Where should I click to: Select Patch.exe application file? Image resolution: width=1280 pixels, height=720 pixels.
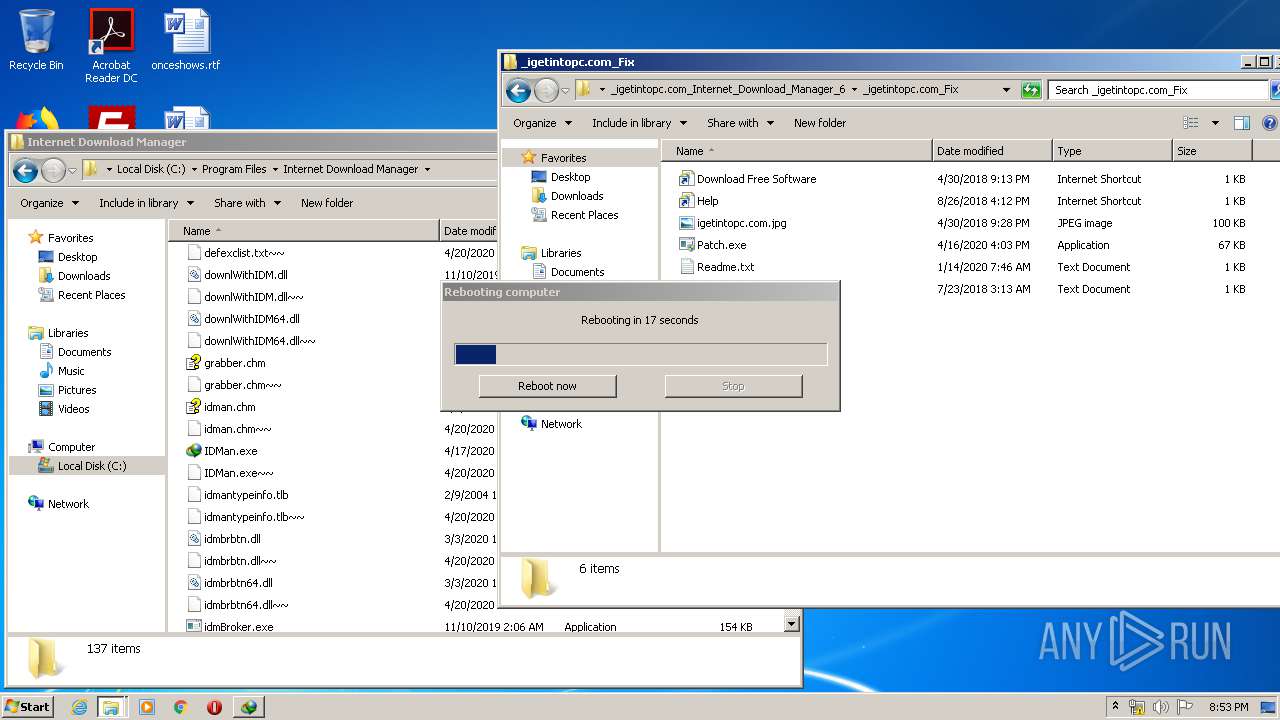click(721, 245)
